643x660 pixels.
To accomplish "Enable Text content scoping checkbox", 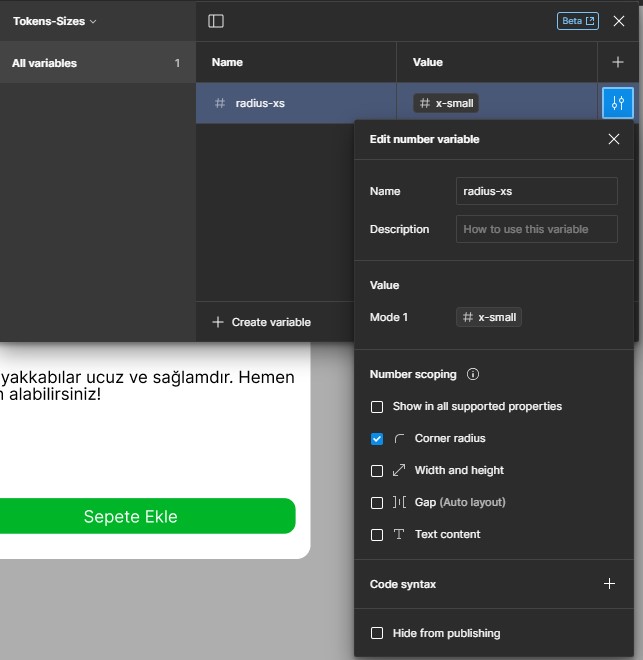I will coord(377,535).
